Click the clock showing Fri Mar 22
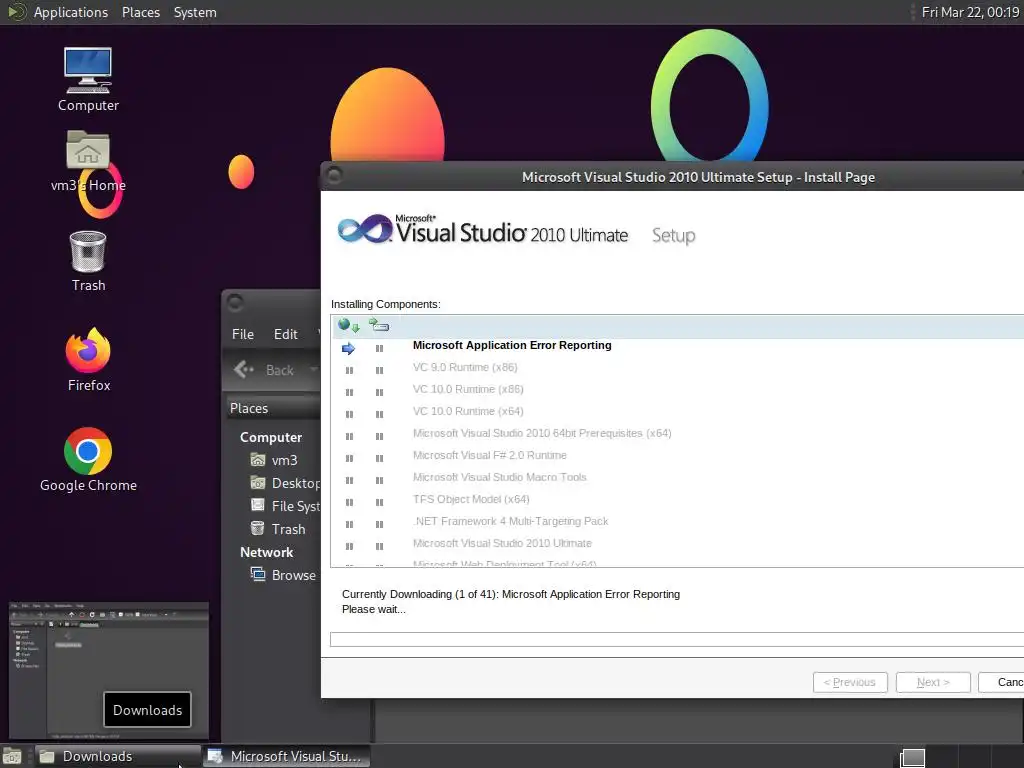This screenshot has width=1024, height=768. click(x=970, y=12)
